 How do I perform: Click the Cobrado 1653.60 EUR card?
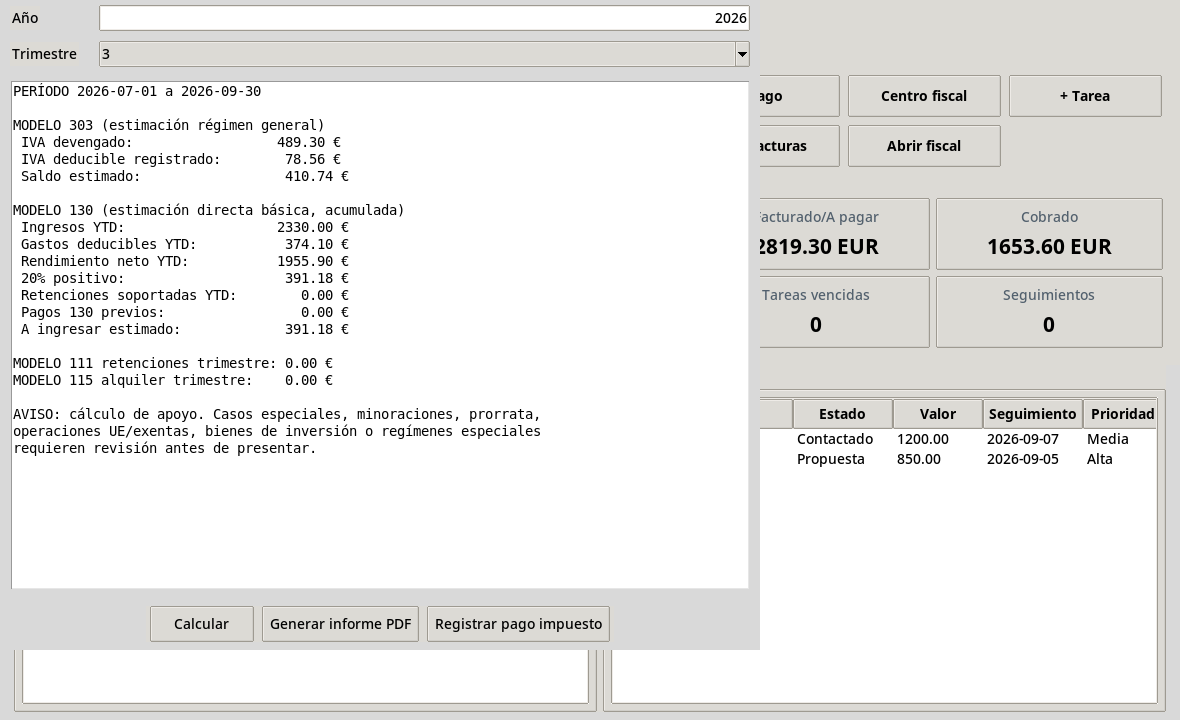[x=1049, y=234]
